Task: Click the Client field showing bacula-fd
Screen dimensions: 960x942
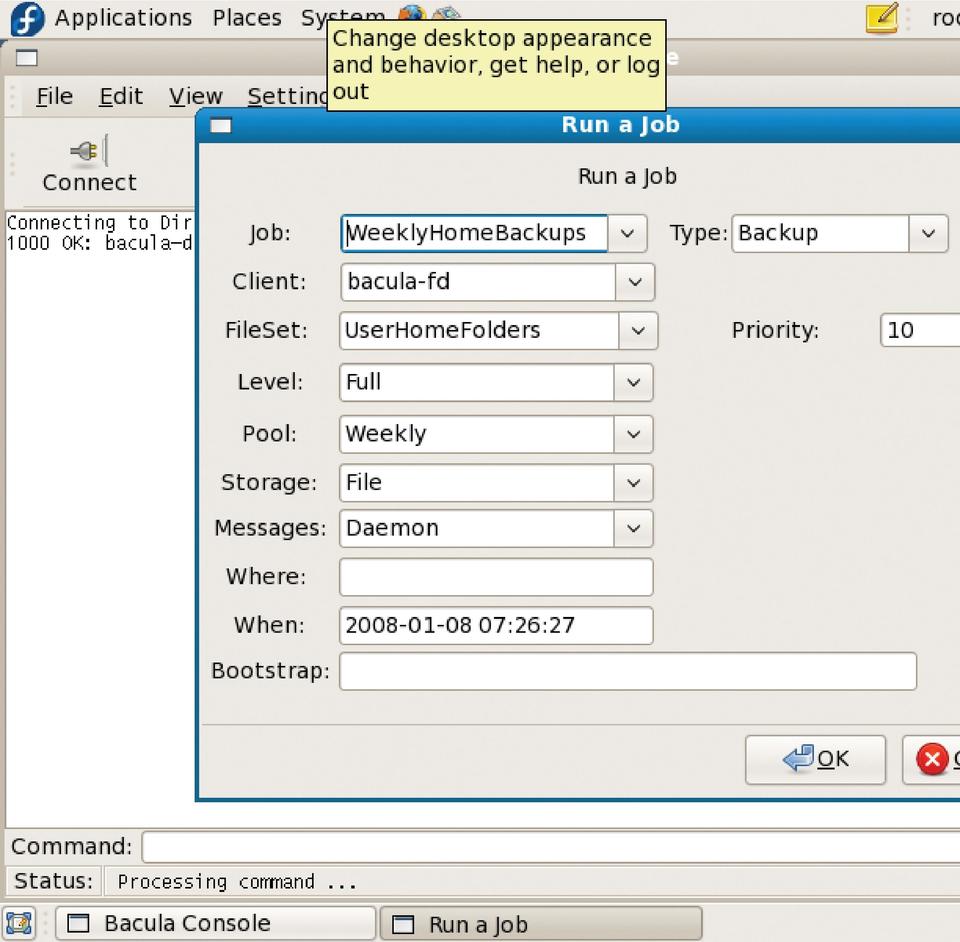Action: [x=478, y=282]
